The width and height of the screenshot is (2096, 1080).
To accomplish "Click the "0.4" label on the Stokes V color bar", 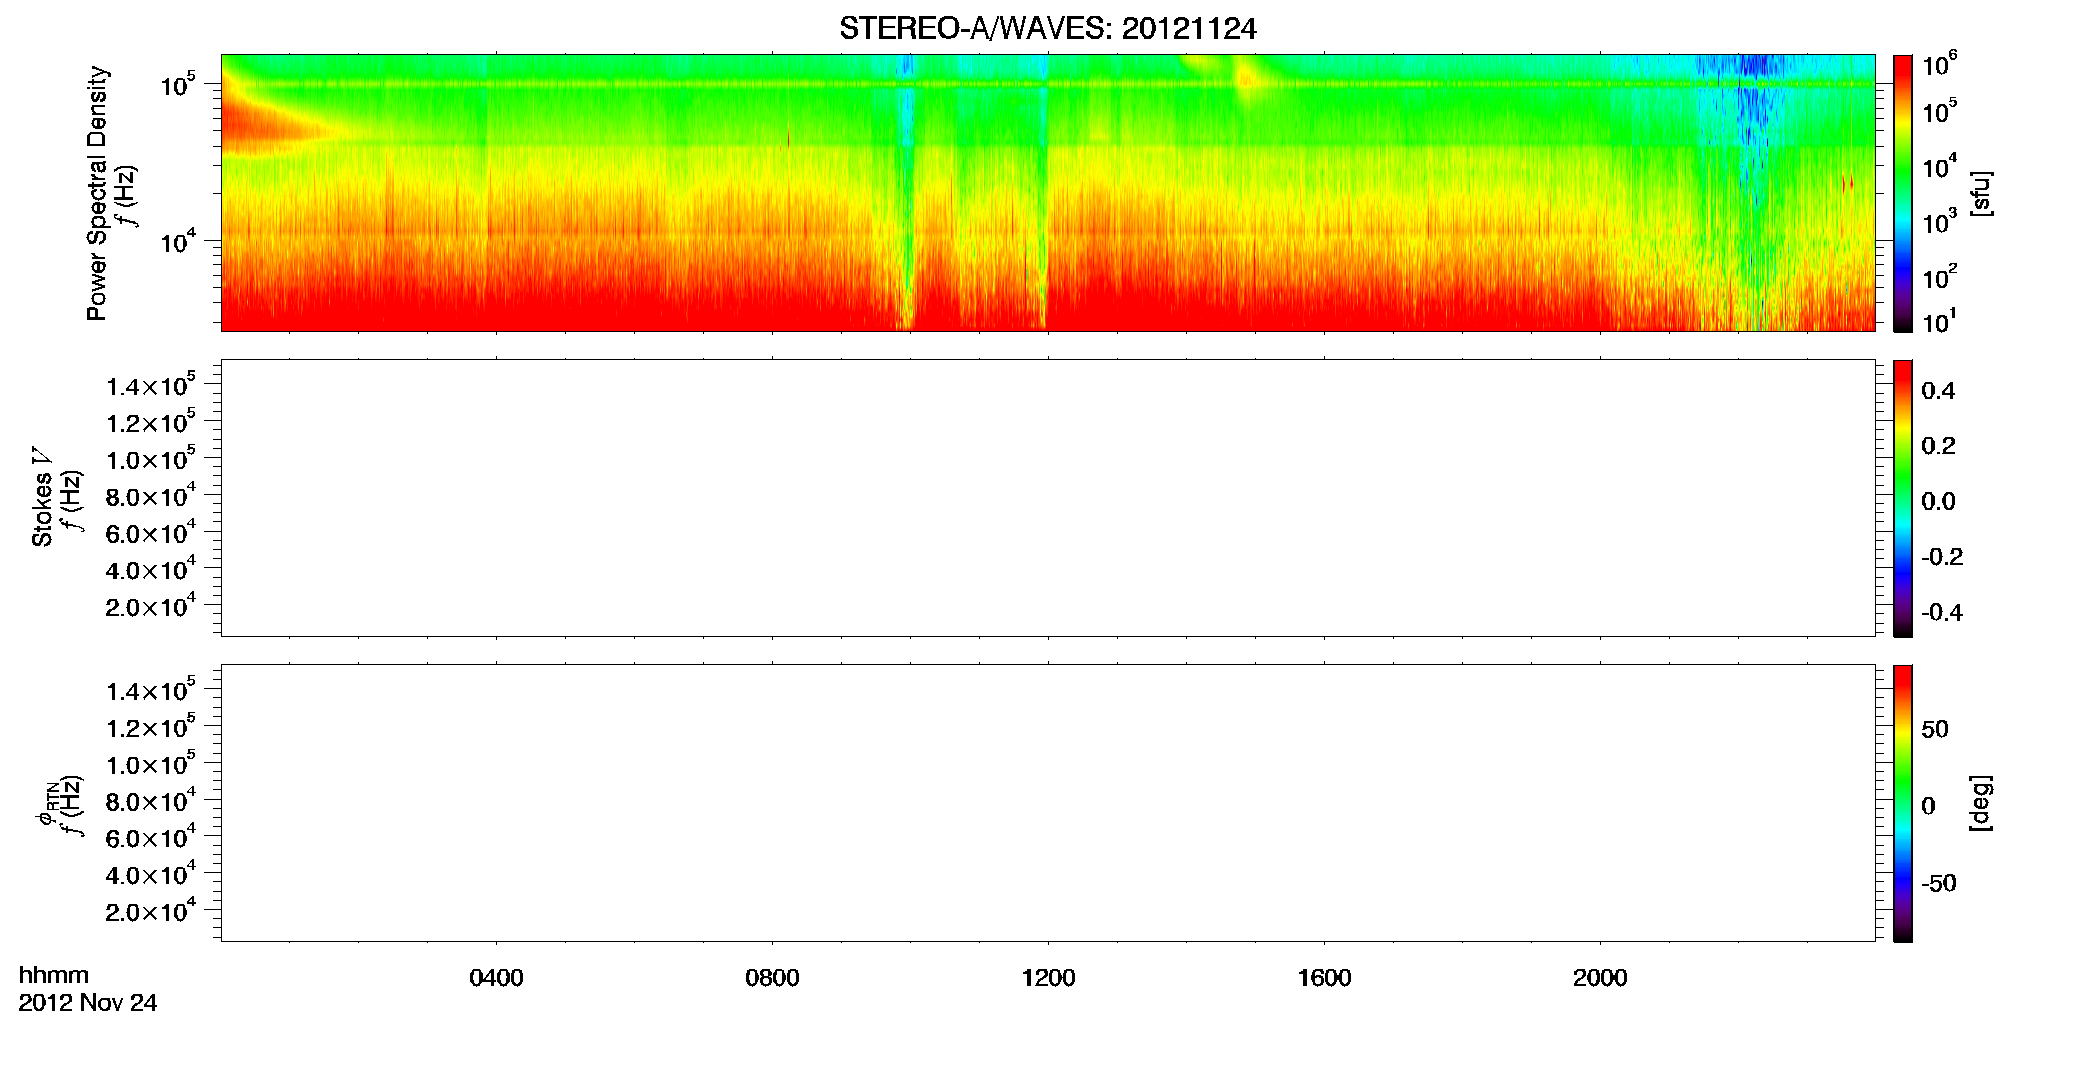I will (1938, 391).
